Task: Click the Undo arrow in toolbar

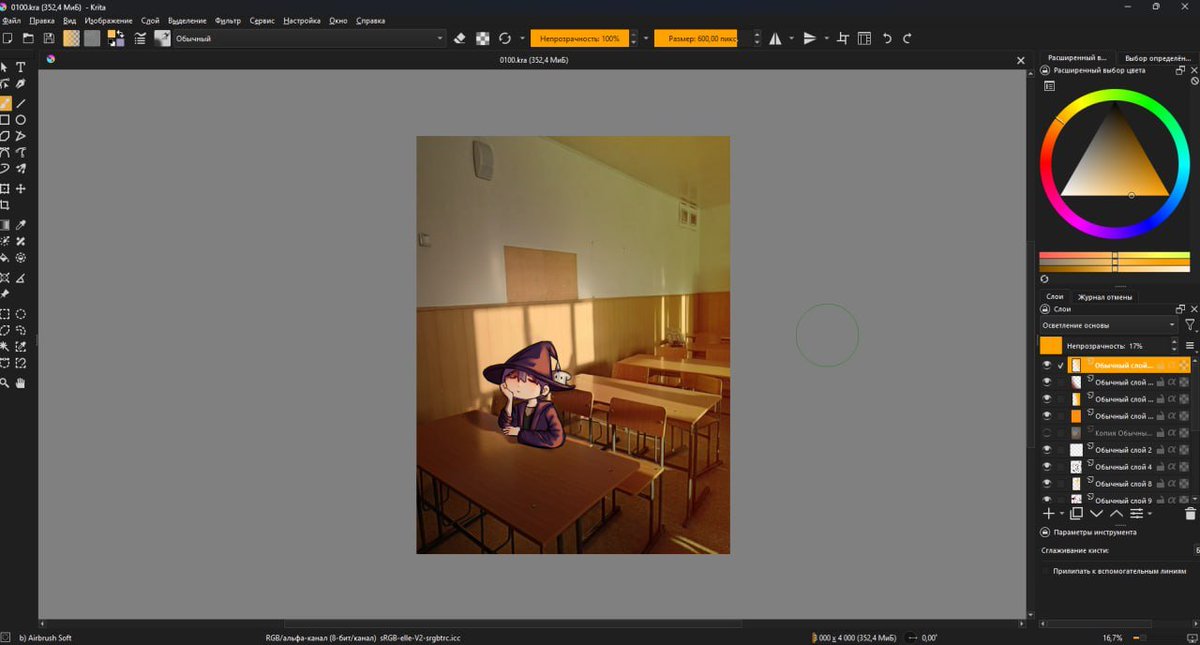Action: click(x=886, y=38)
